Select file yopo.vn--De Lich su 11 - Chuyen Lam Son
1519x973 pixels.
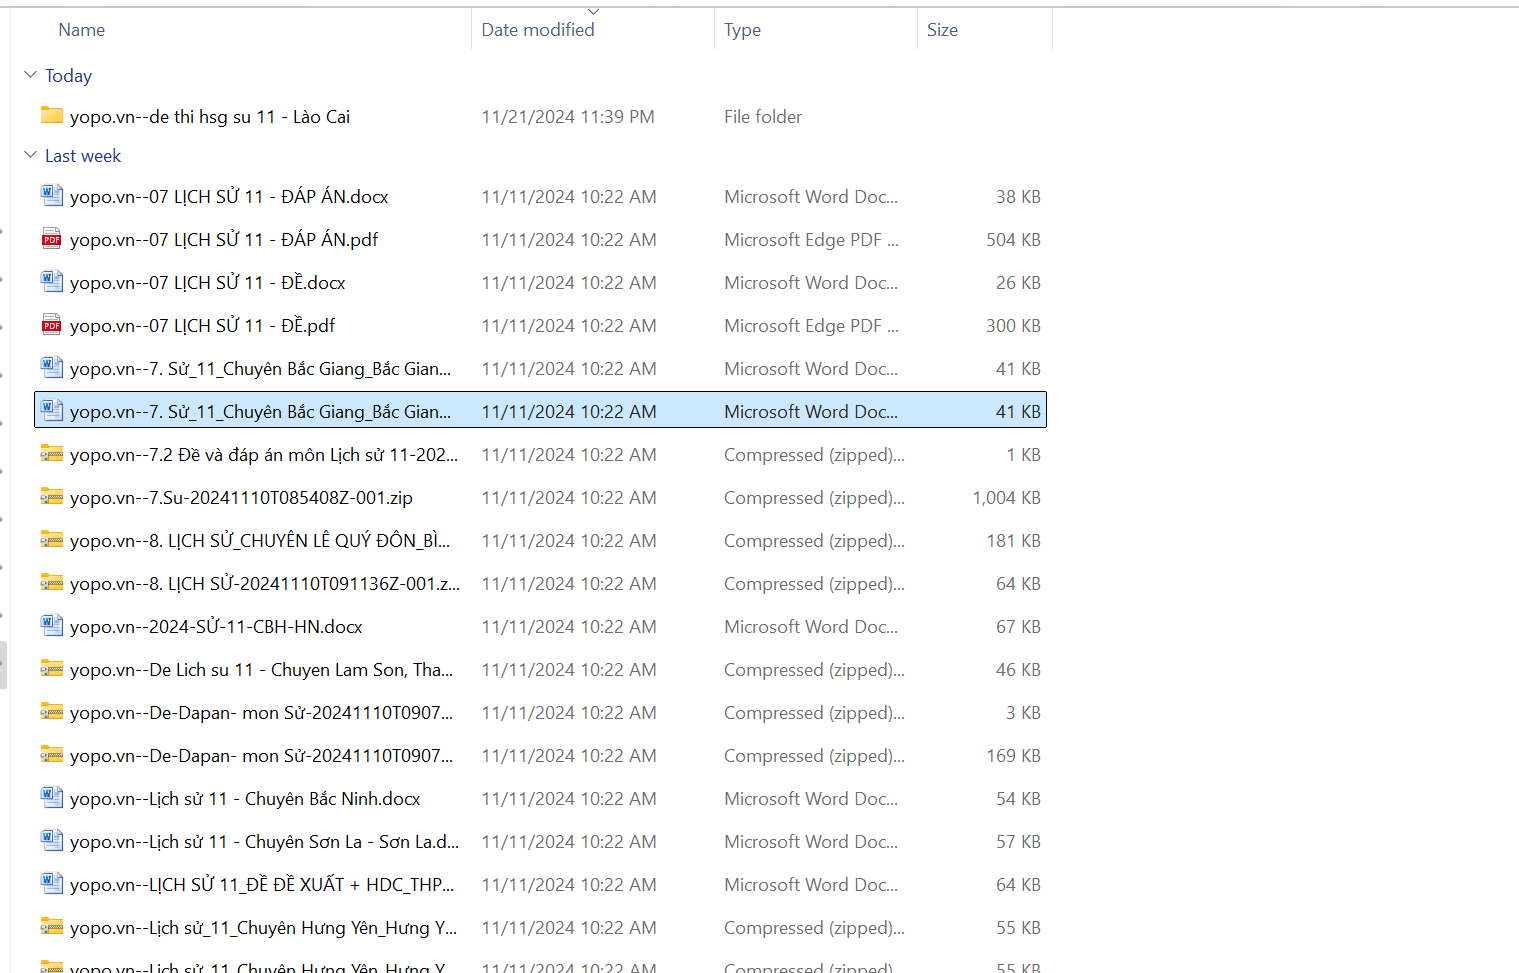tap(261, 670)
